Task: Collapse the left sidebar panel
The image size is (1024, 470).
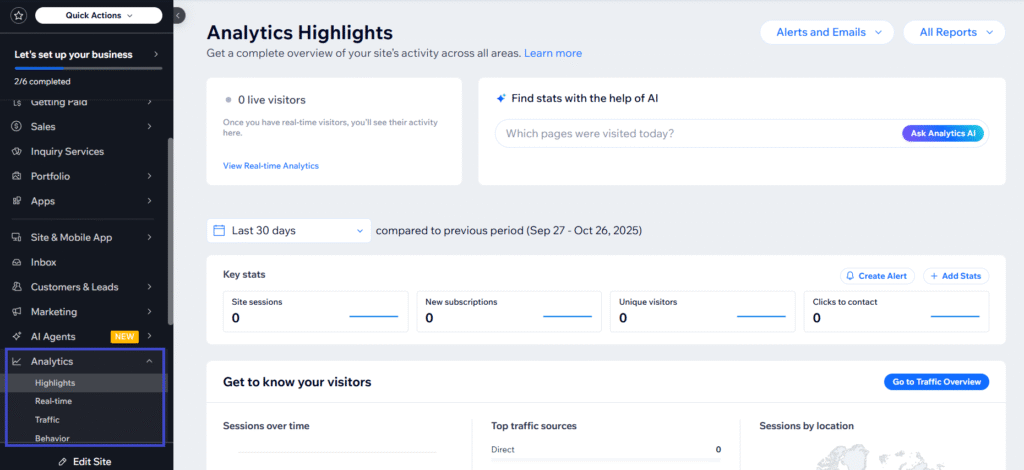Action: [x=179, y=15]
